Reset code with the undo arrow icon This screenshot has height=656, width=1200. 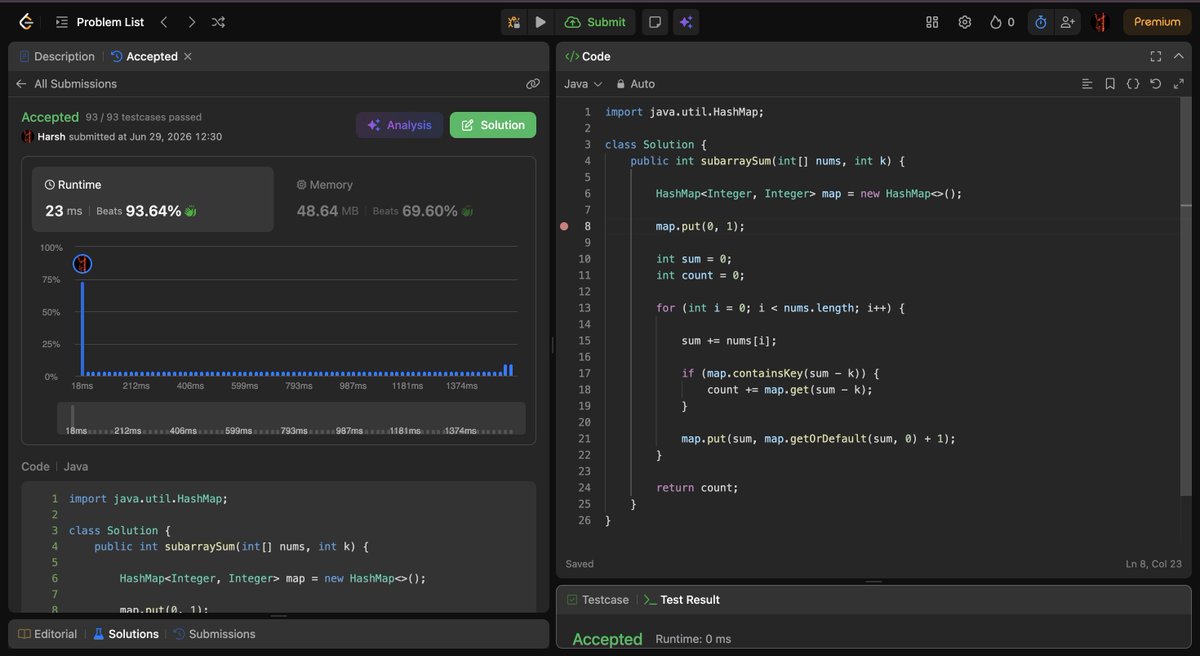1156,84
